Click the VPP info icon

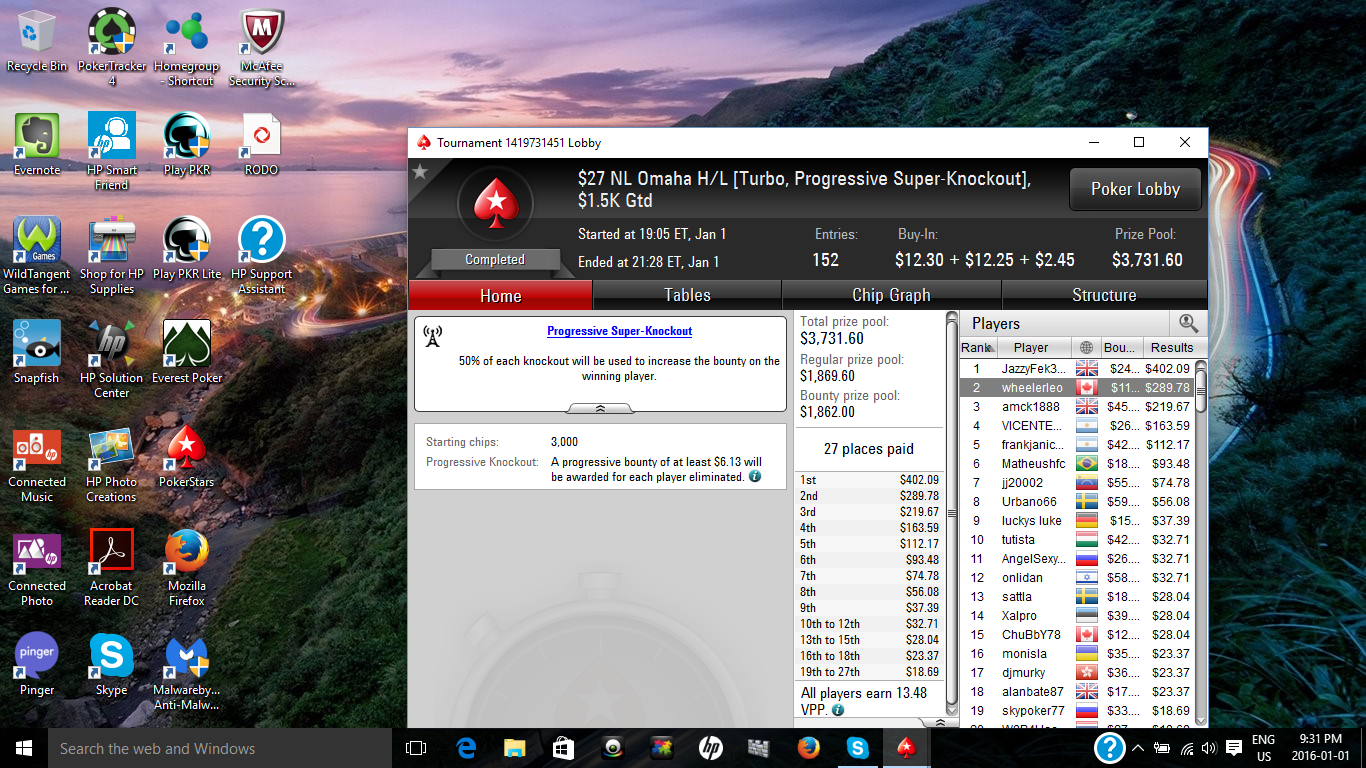pyautogui.click(x=838, y=709)
